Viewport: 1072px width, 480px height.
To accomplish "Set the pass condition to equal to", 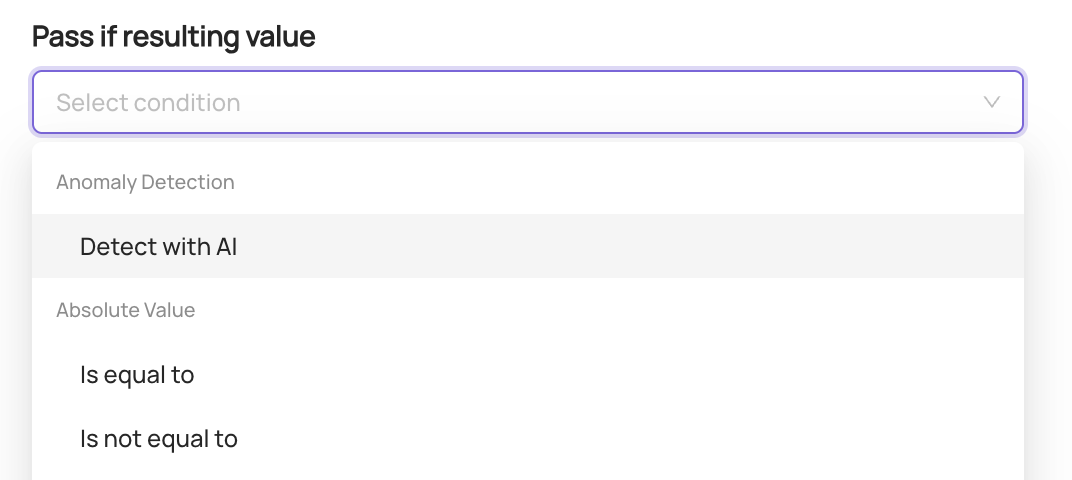I will 137,374.
